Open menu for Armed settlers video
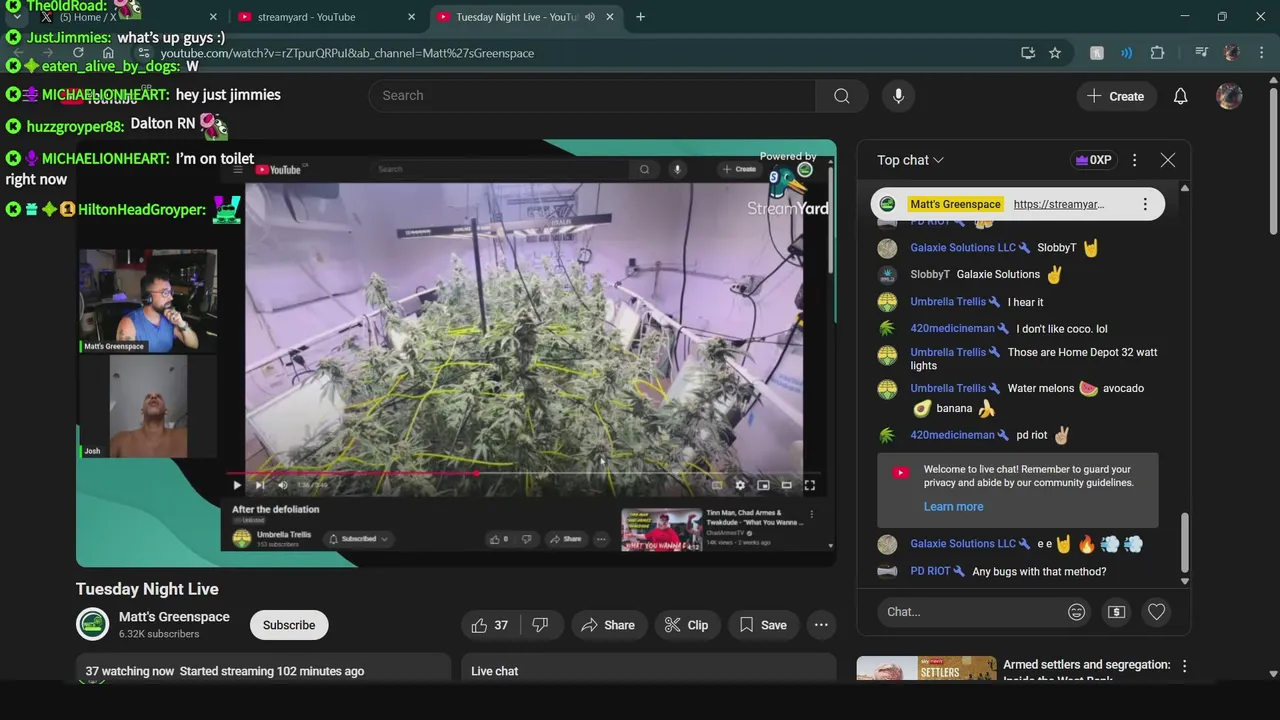 1185,666
